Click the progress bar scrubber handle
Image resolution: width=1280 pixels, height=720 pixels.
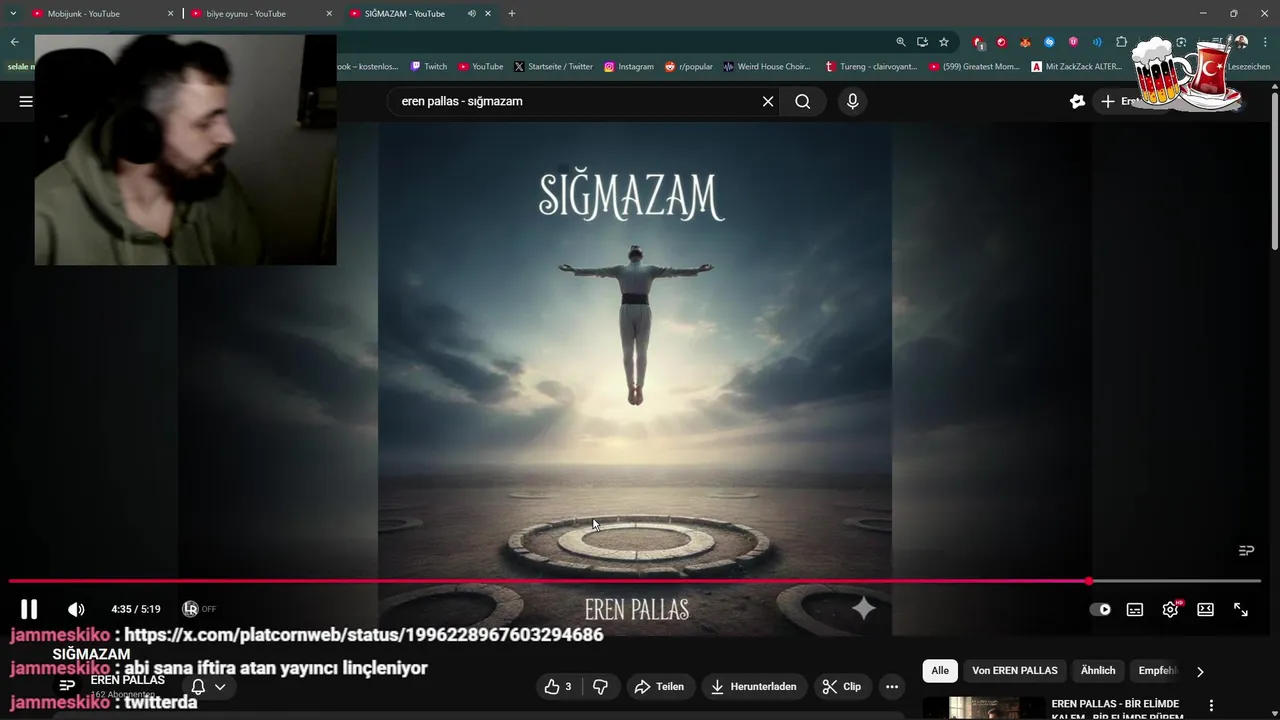point(1088,581)
